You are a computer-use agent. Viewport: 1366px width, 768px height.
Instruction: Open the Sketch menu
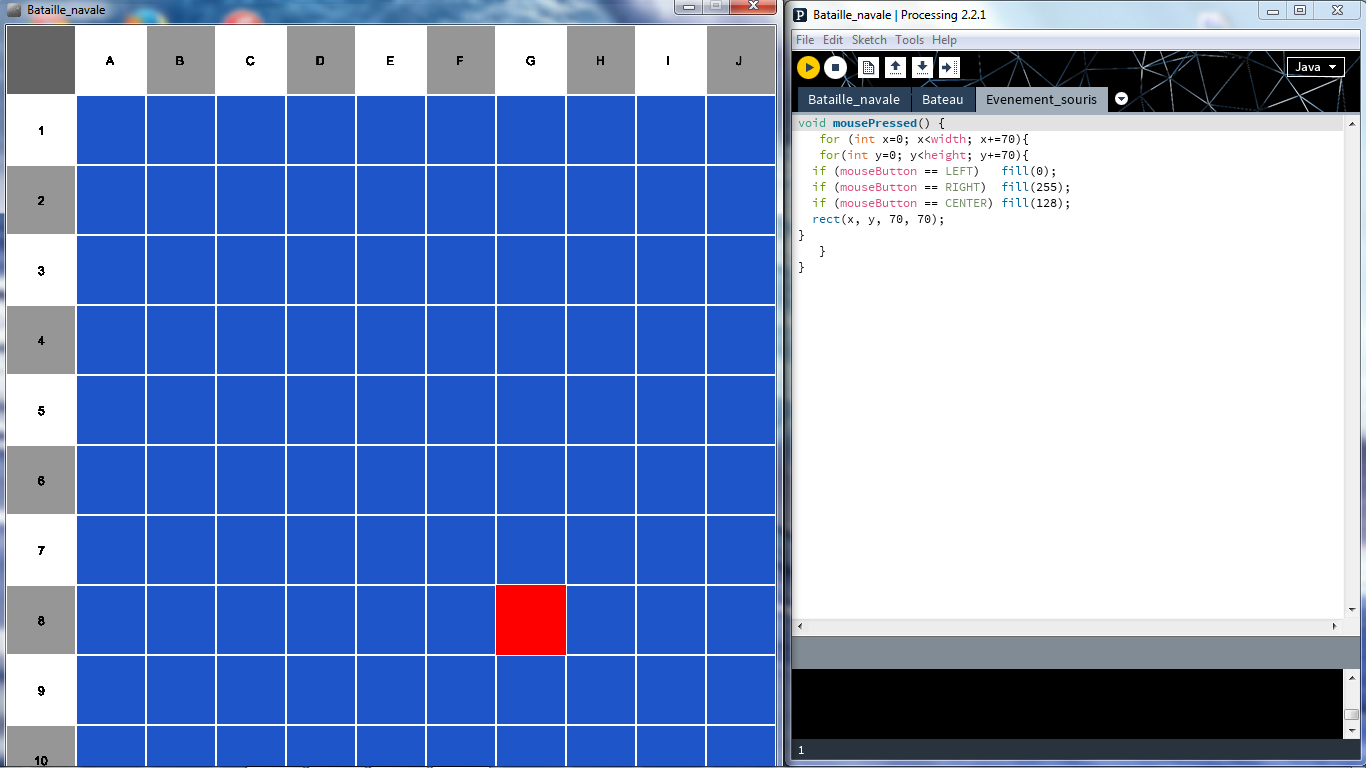point(868,40)
